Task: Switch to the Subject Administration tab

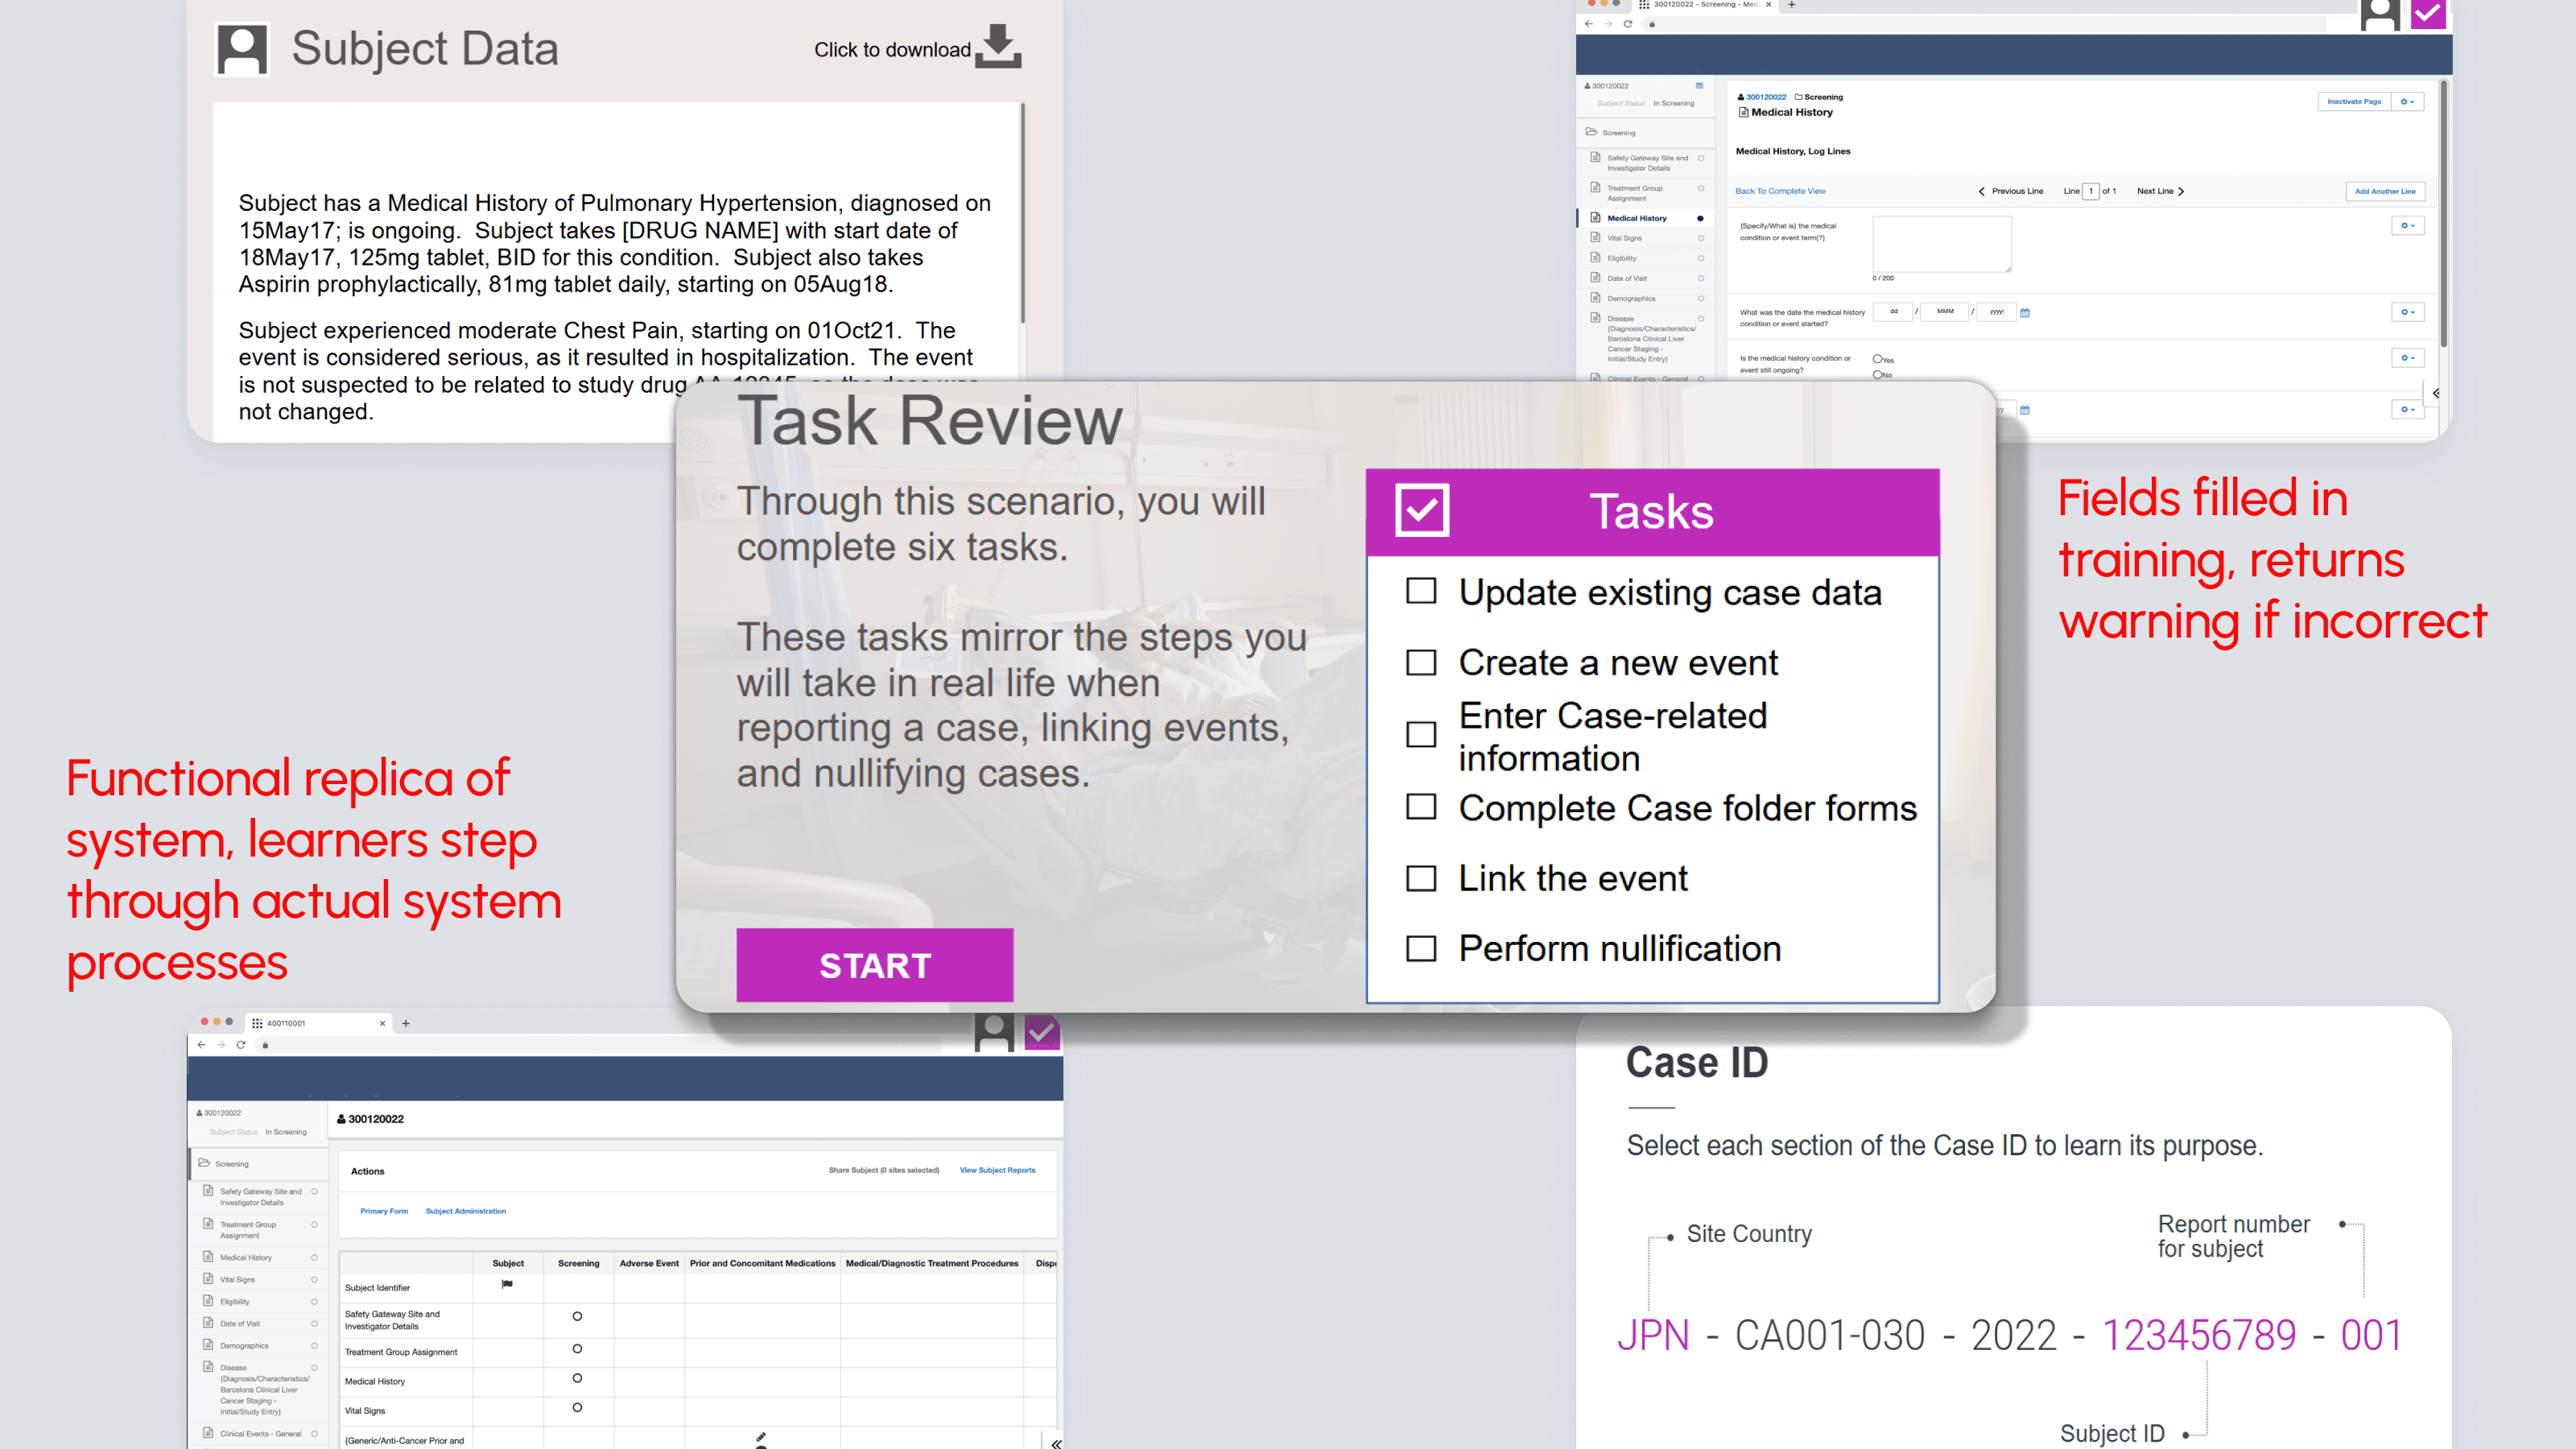Action: (x=465, y=1211)
